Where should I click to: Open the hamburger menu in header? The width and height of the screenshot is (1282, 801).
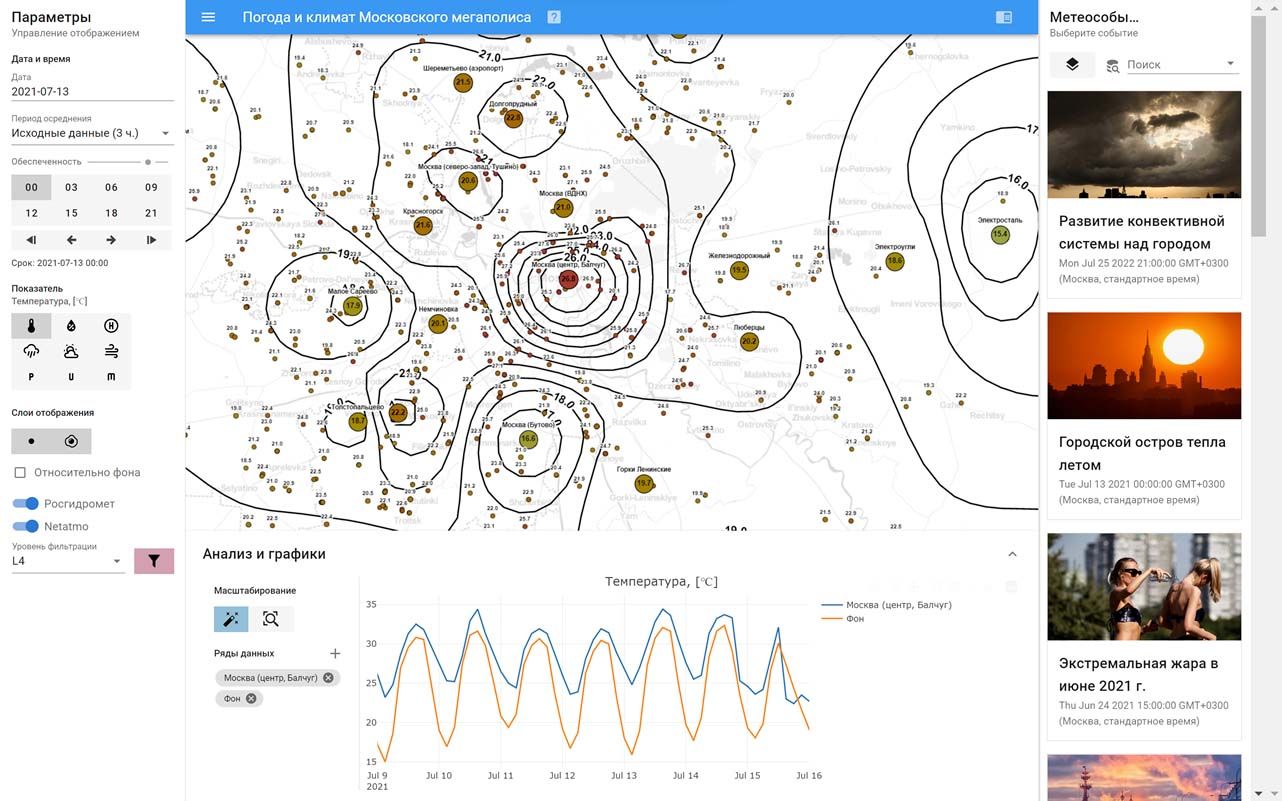208,17
